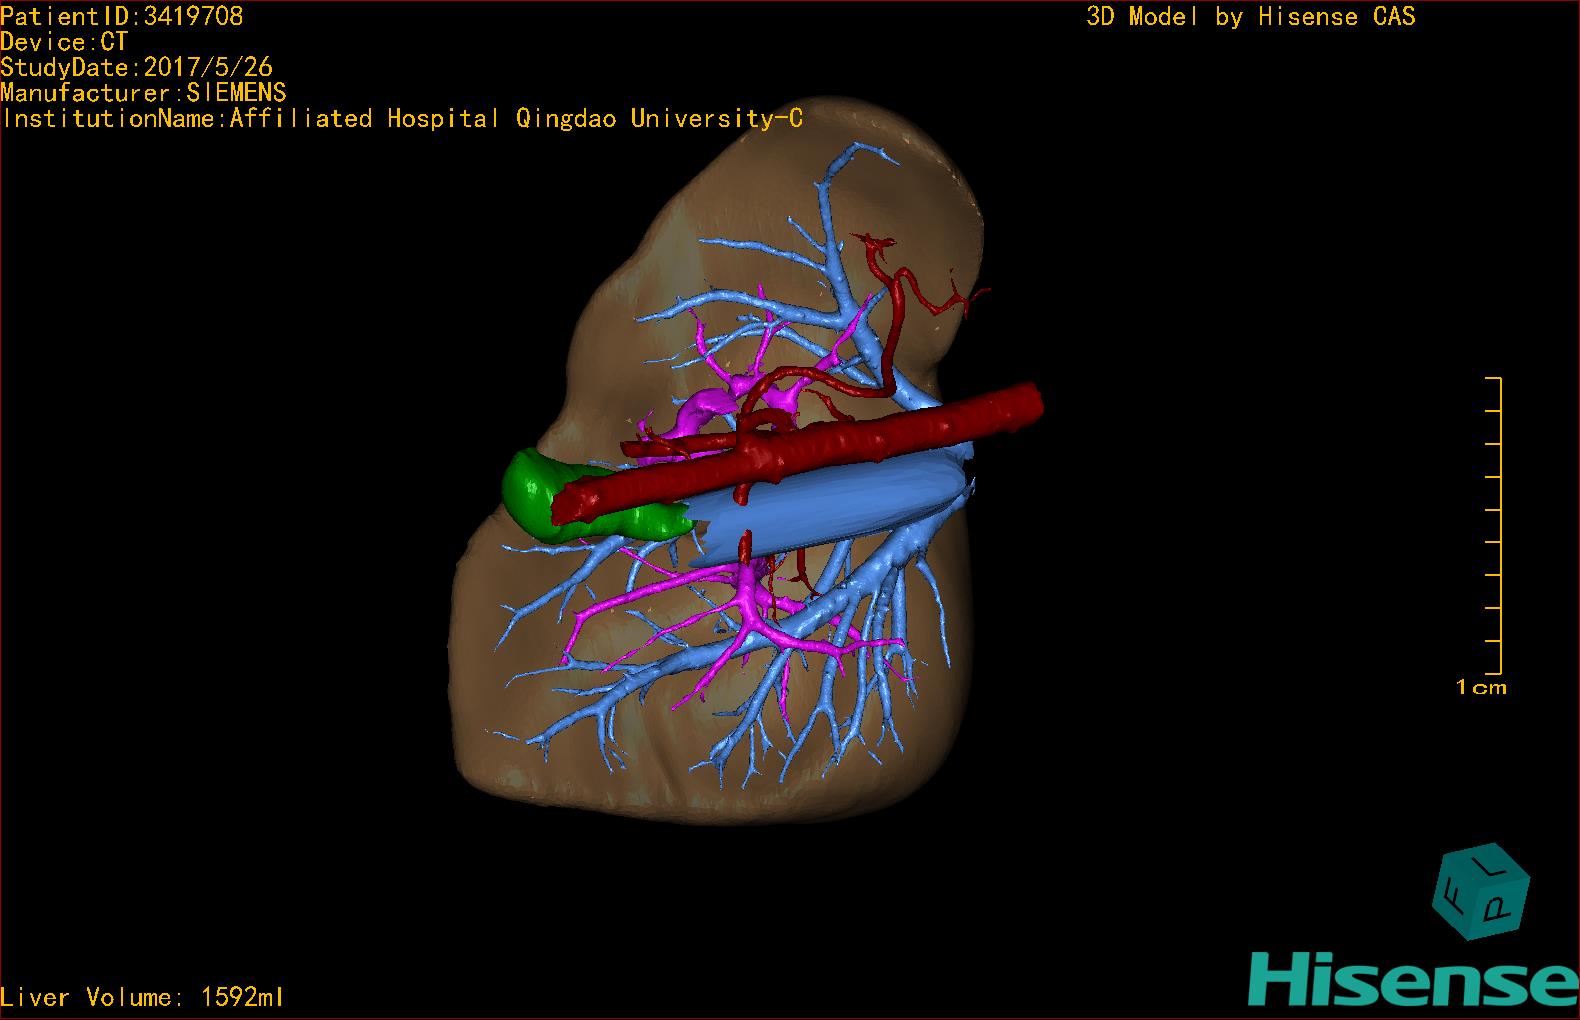Select the InstitutionName text line
This screenshot has height=1020, width=1580.
[x=402, y=118]
